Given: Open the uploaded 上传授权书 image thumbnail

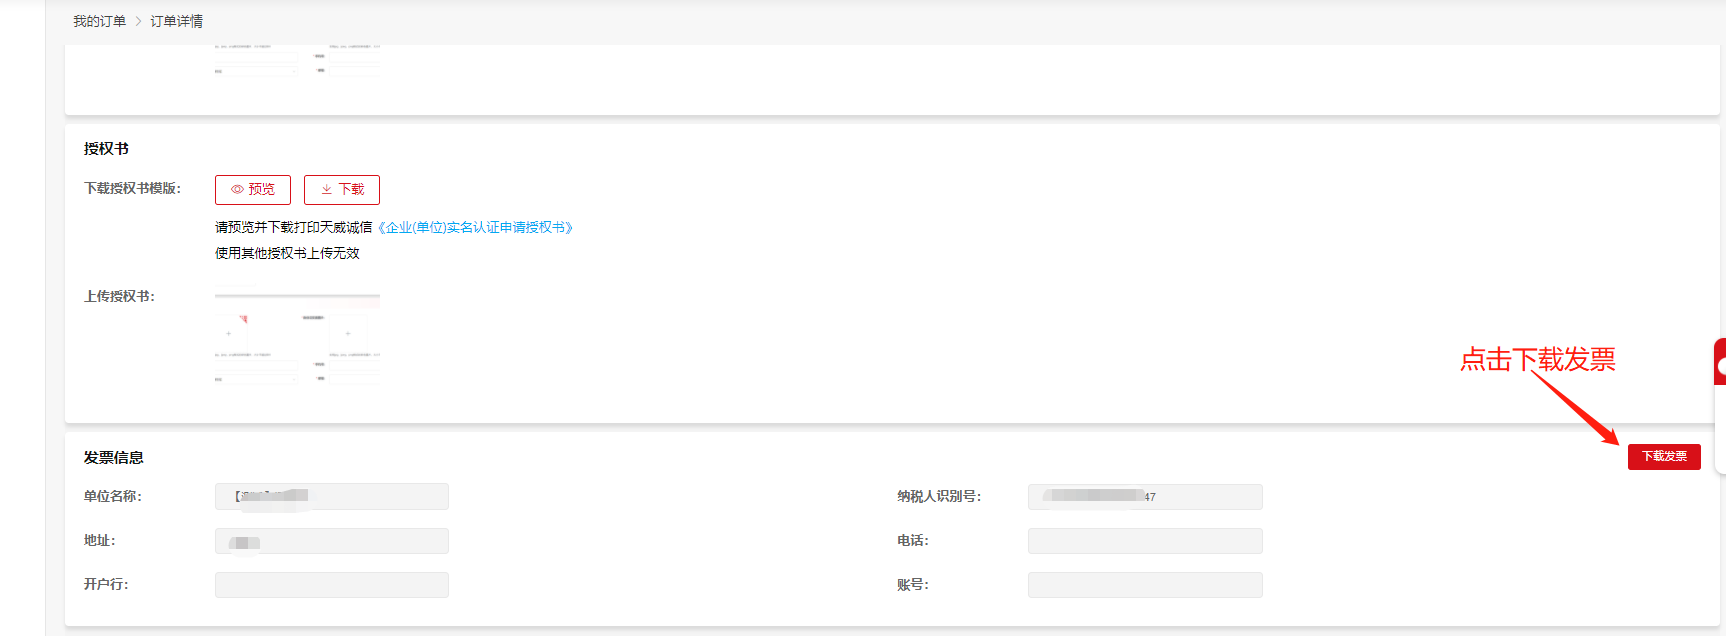Looking at the screenshot, I should click(297, 337).
